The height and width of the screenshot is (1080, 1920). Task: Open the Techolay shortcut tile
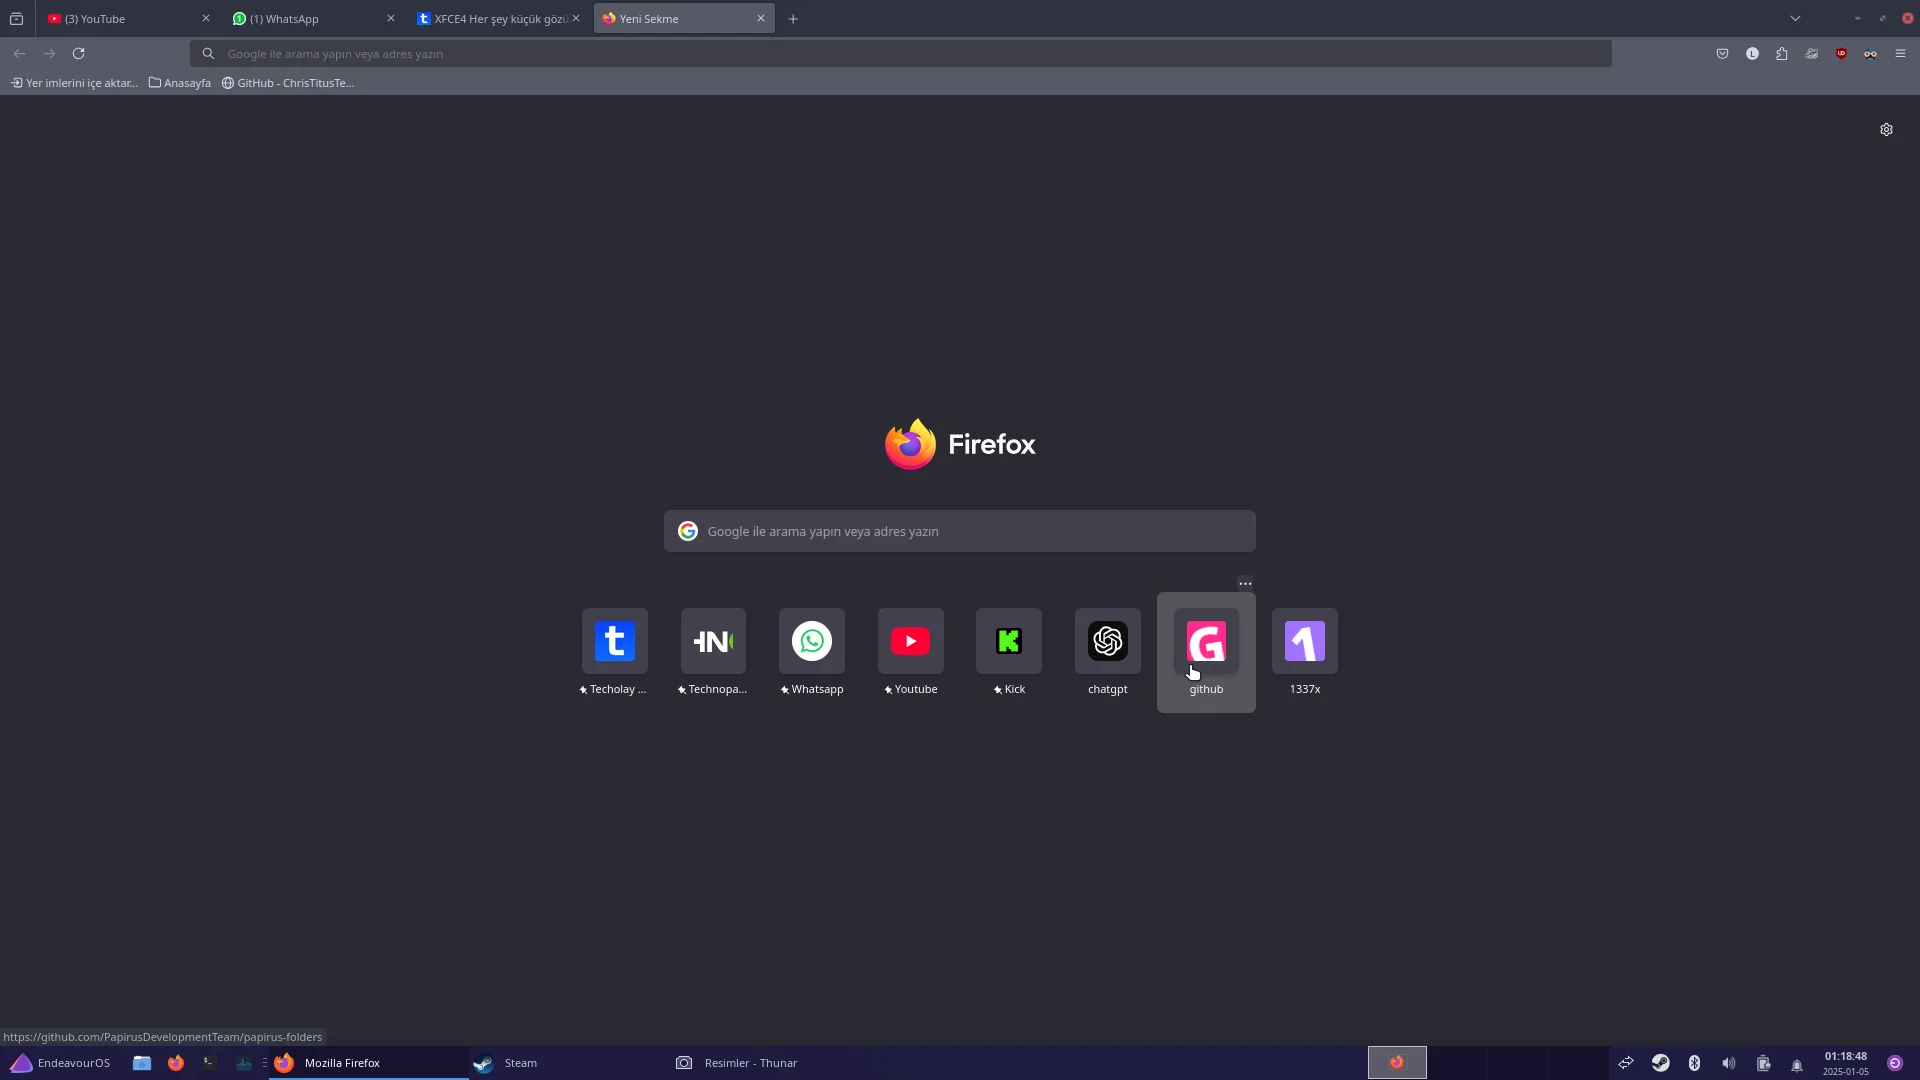615,641
